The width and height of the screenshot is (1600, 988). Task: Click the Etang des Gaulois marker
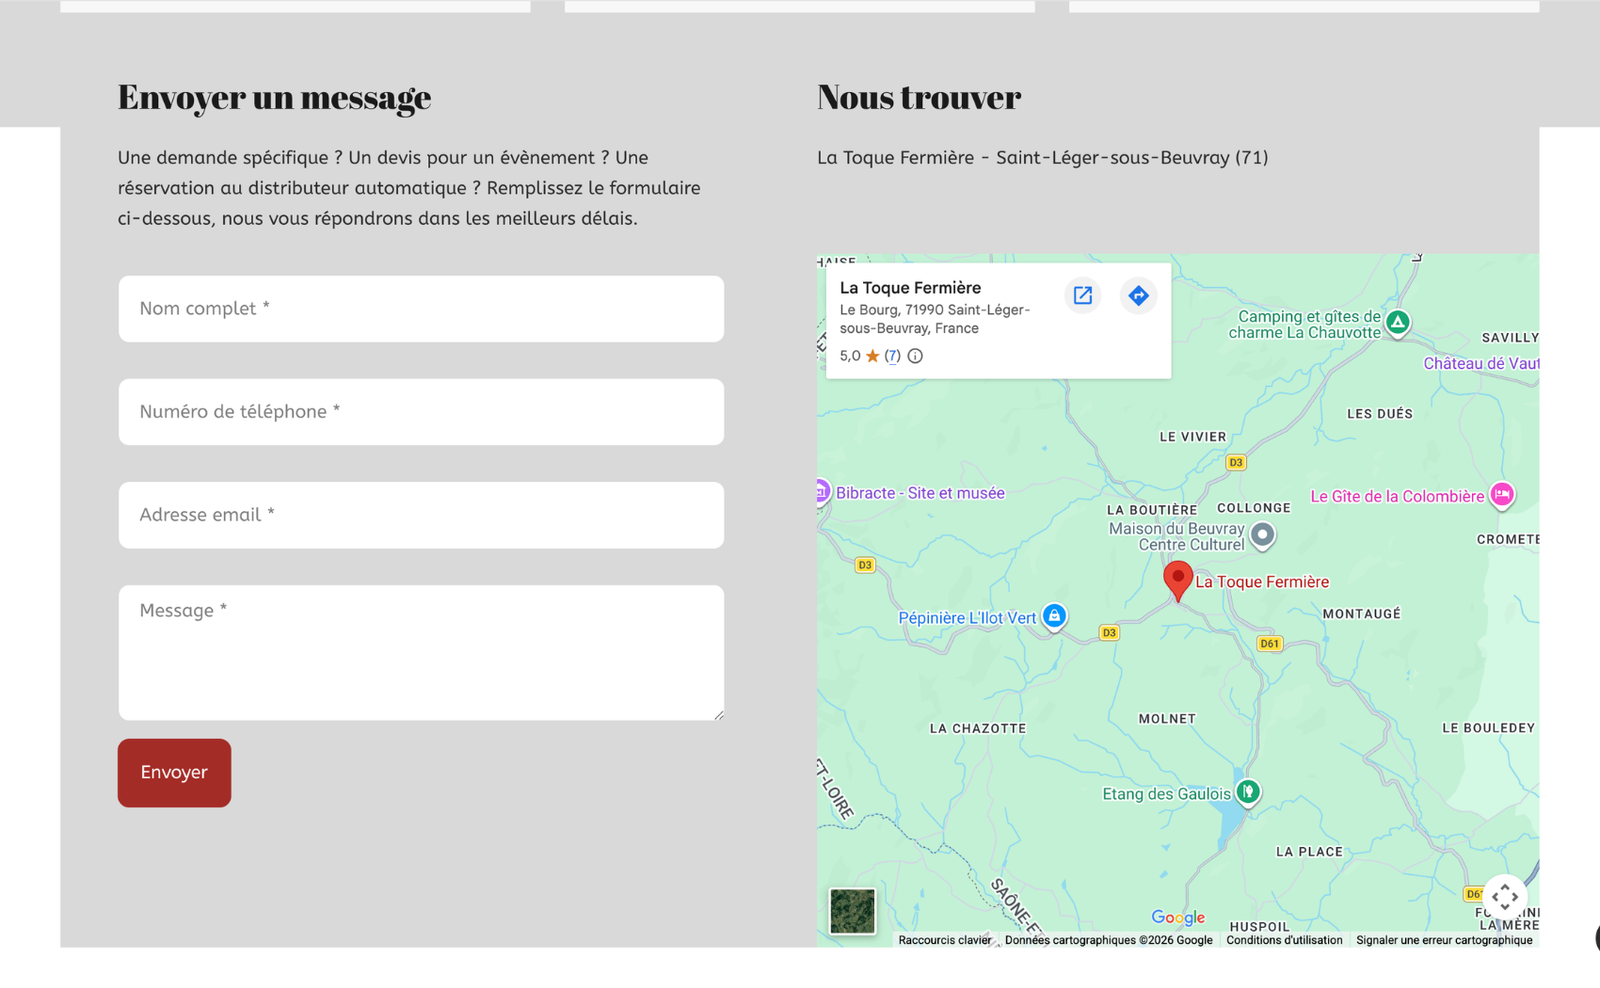[x=1247, y=792]
